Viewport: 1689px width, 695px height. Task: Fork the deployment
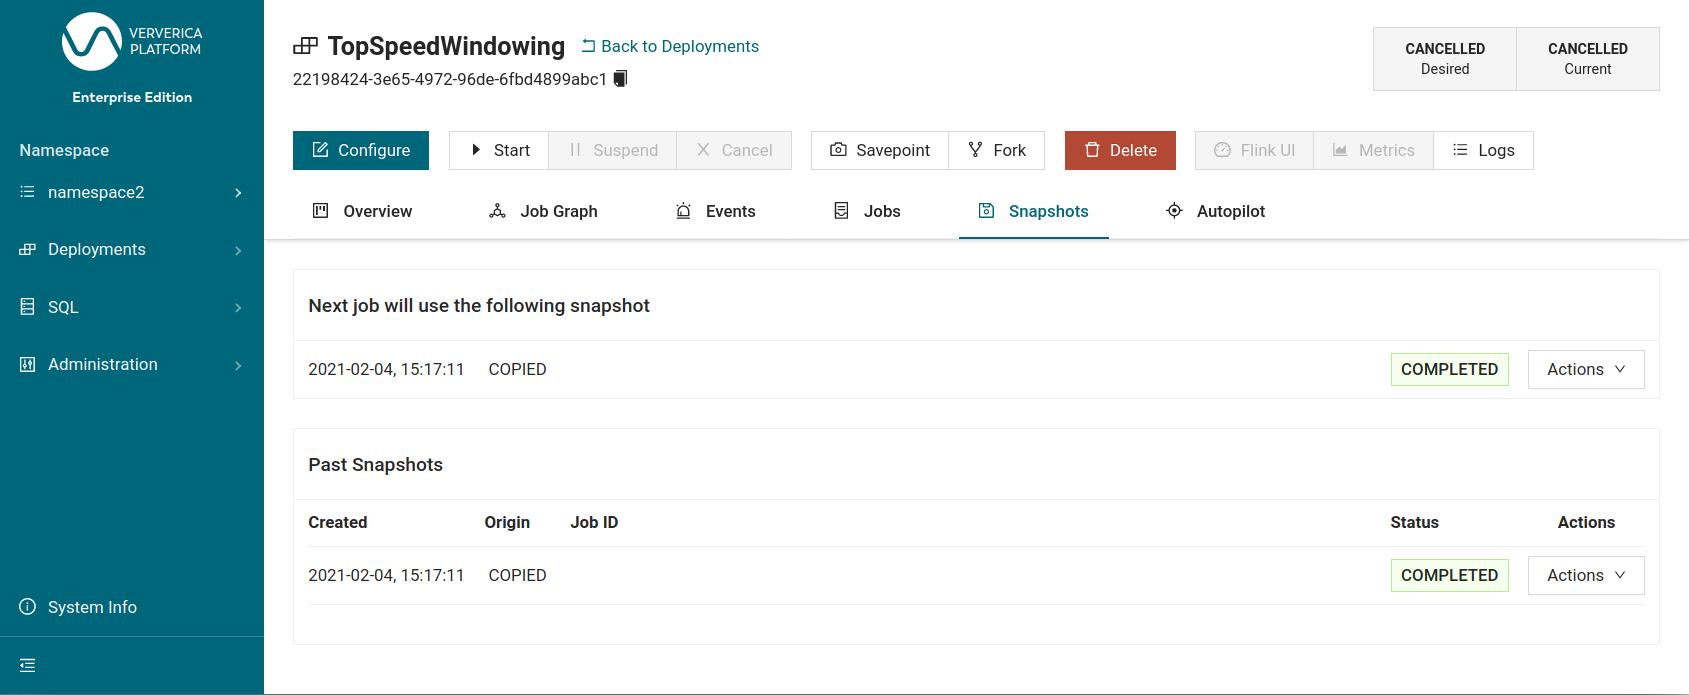997,150
